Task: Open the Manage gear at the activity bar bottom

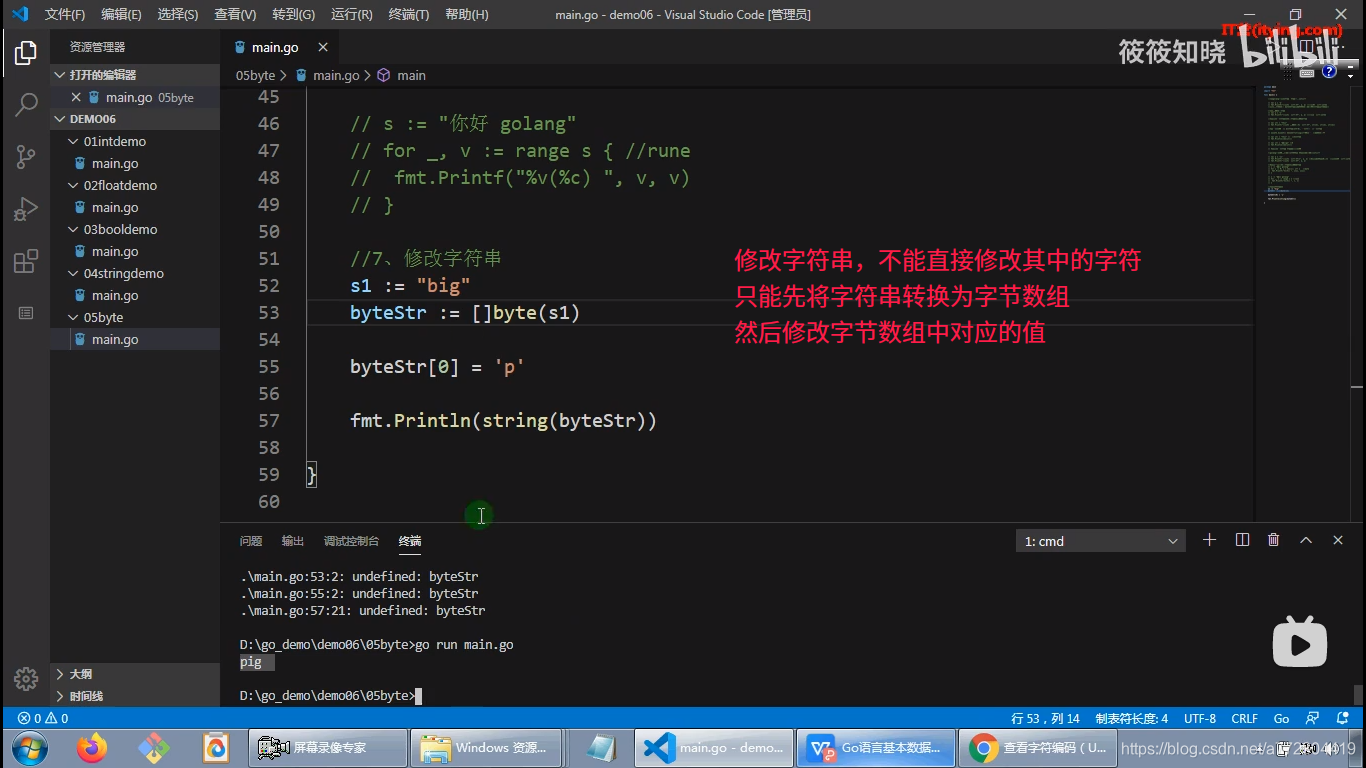Action: coord(26,677)
